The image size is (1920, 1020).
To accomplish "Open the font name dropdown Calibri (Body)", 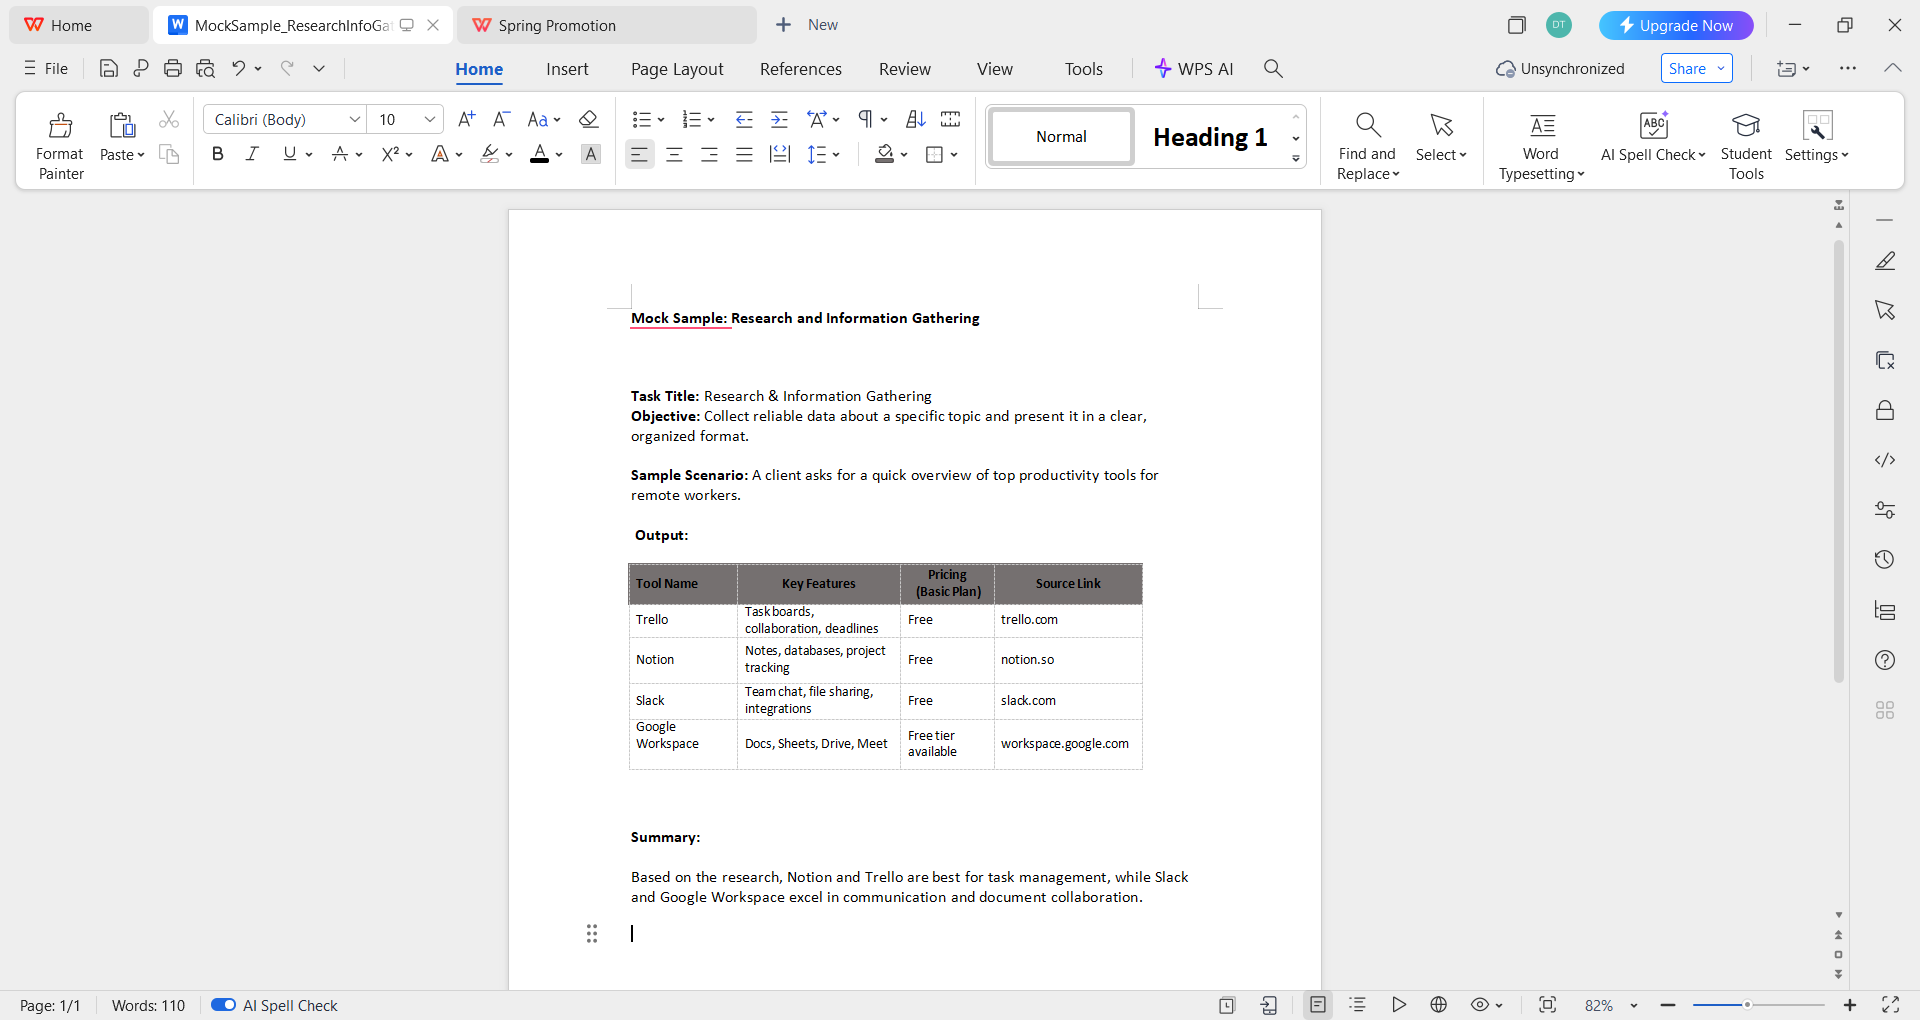I will [x=354, y=119].
